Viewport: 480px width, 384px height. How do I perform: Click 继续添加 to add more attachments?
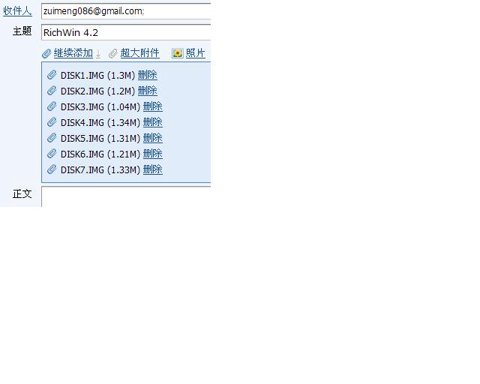click(73, 53)
